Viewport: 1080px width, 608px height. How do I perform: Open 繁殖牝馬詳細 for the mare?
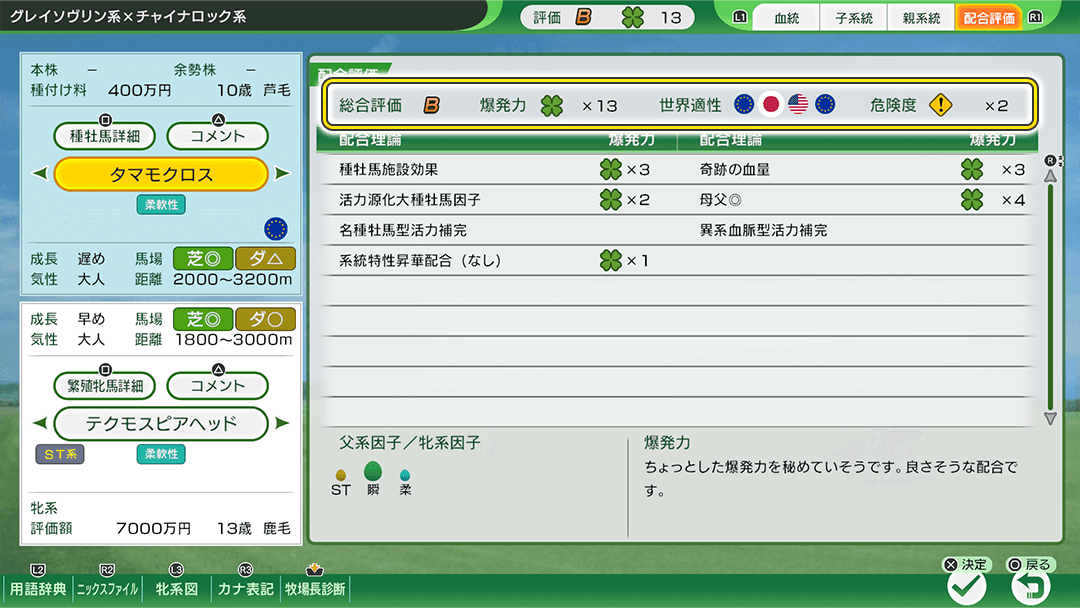pyautogui.click(x=105, y=386)
